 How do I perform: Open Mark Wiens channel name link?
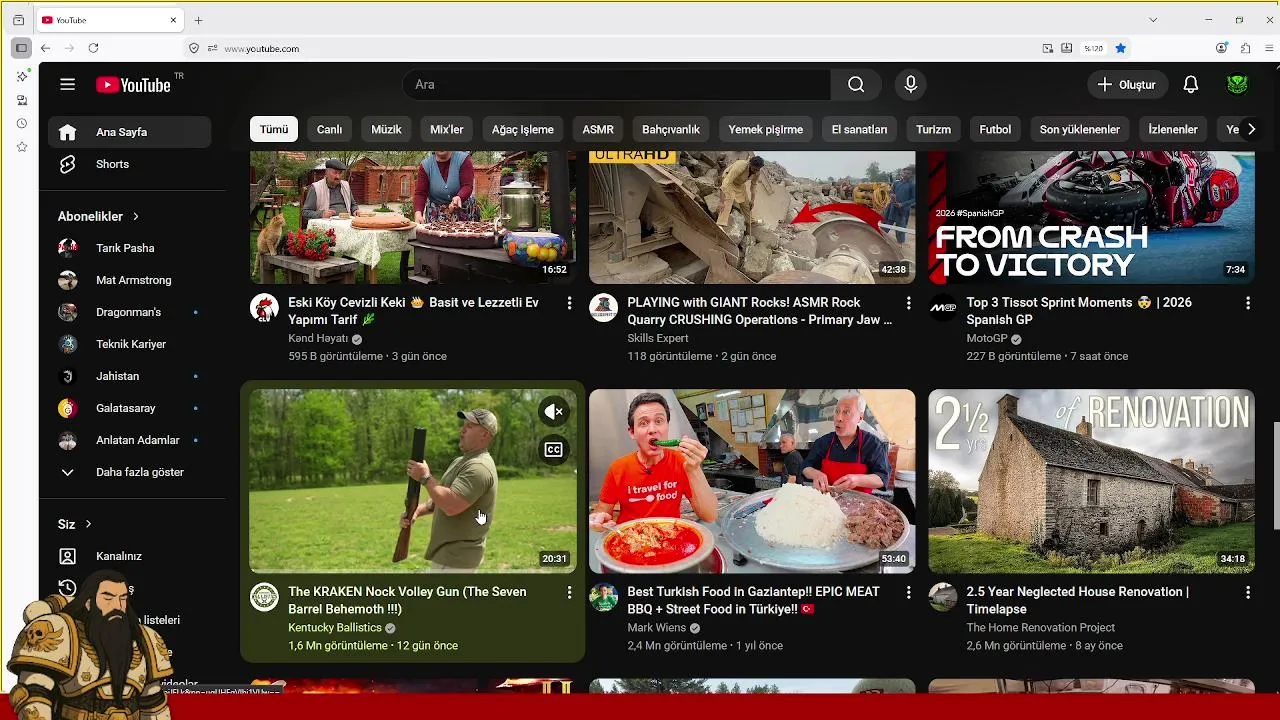tap(656, 628)
